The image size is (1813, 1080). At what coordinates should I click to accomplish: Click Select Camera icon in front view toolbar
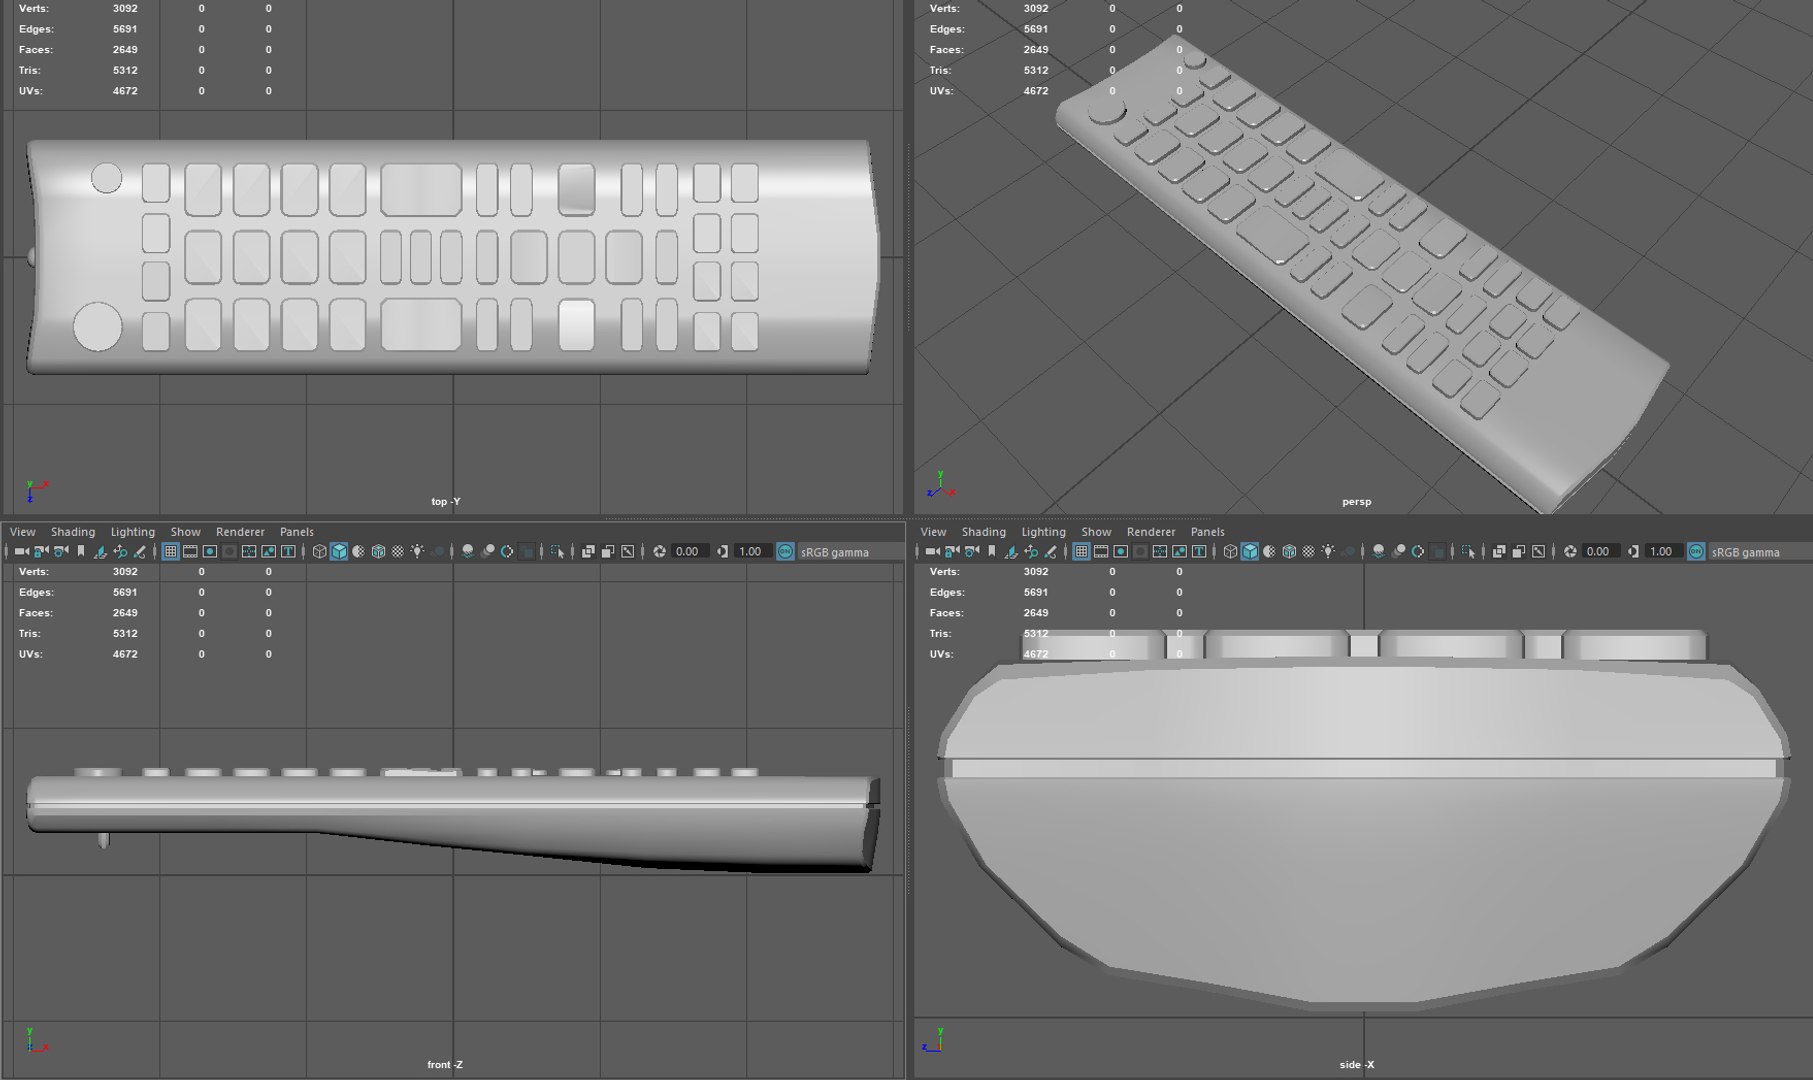[x=21, y=552]
